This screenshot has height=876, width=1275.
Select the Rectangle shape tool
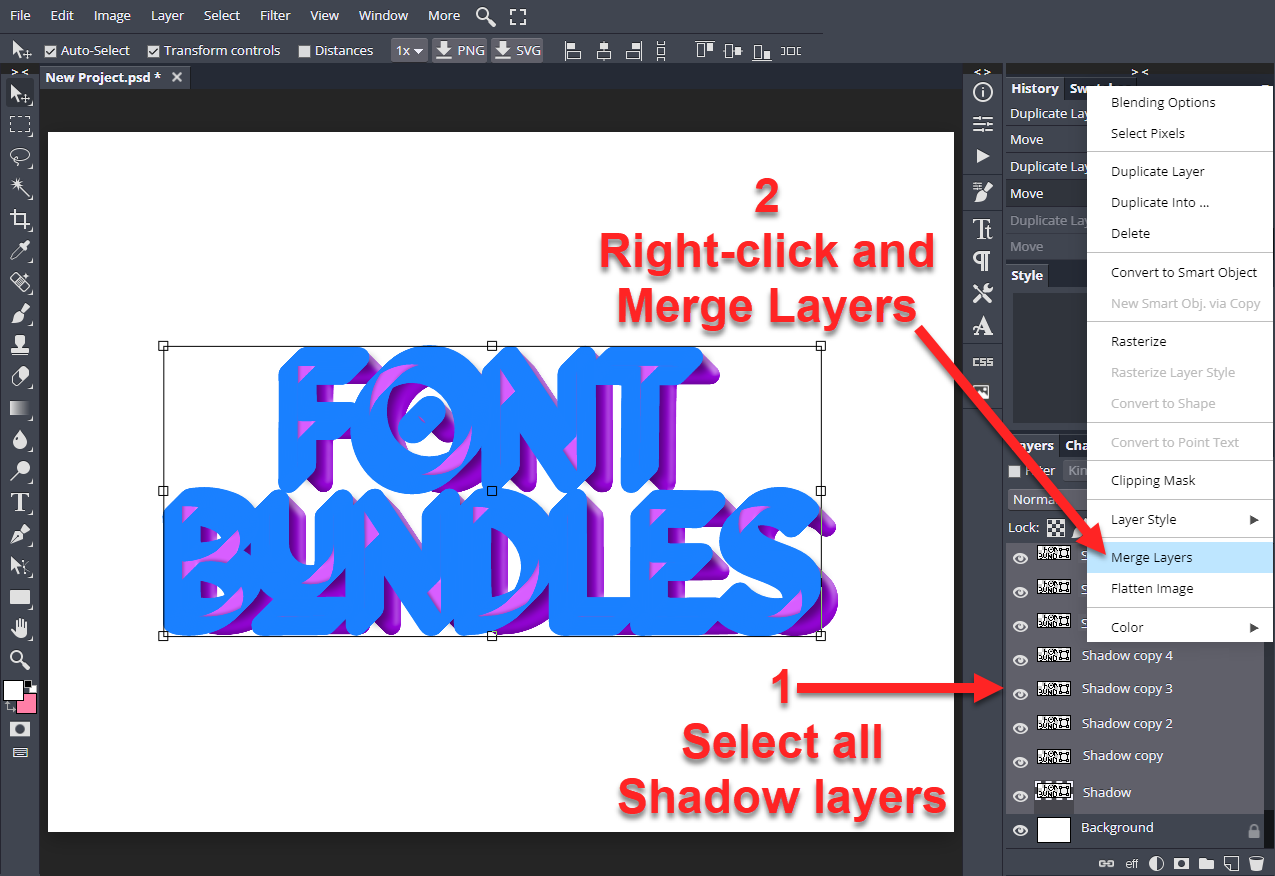coord(20,597)
